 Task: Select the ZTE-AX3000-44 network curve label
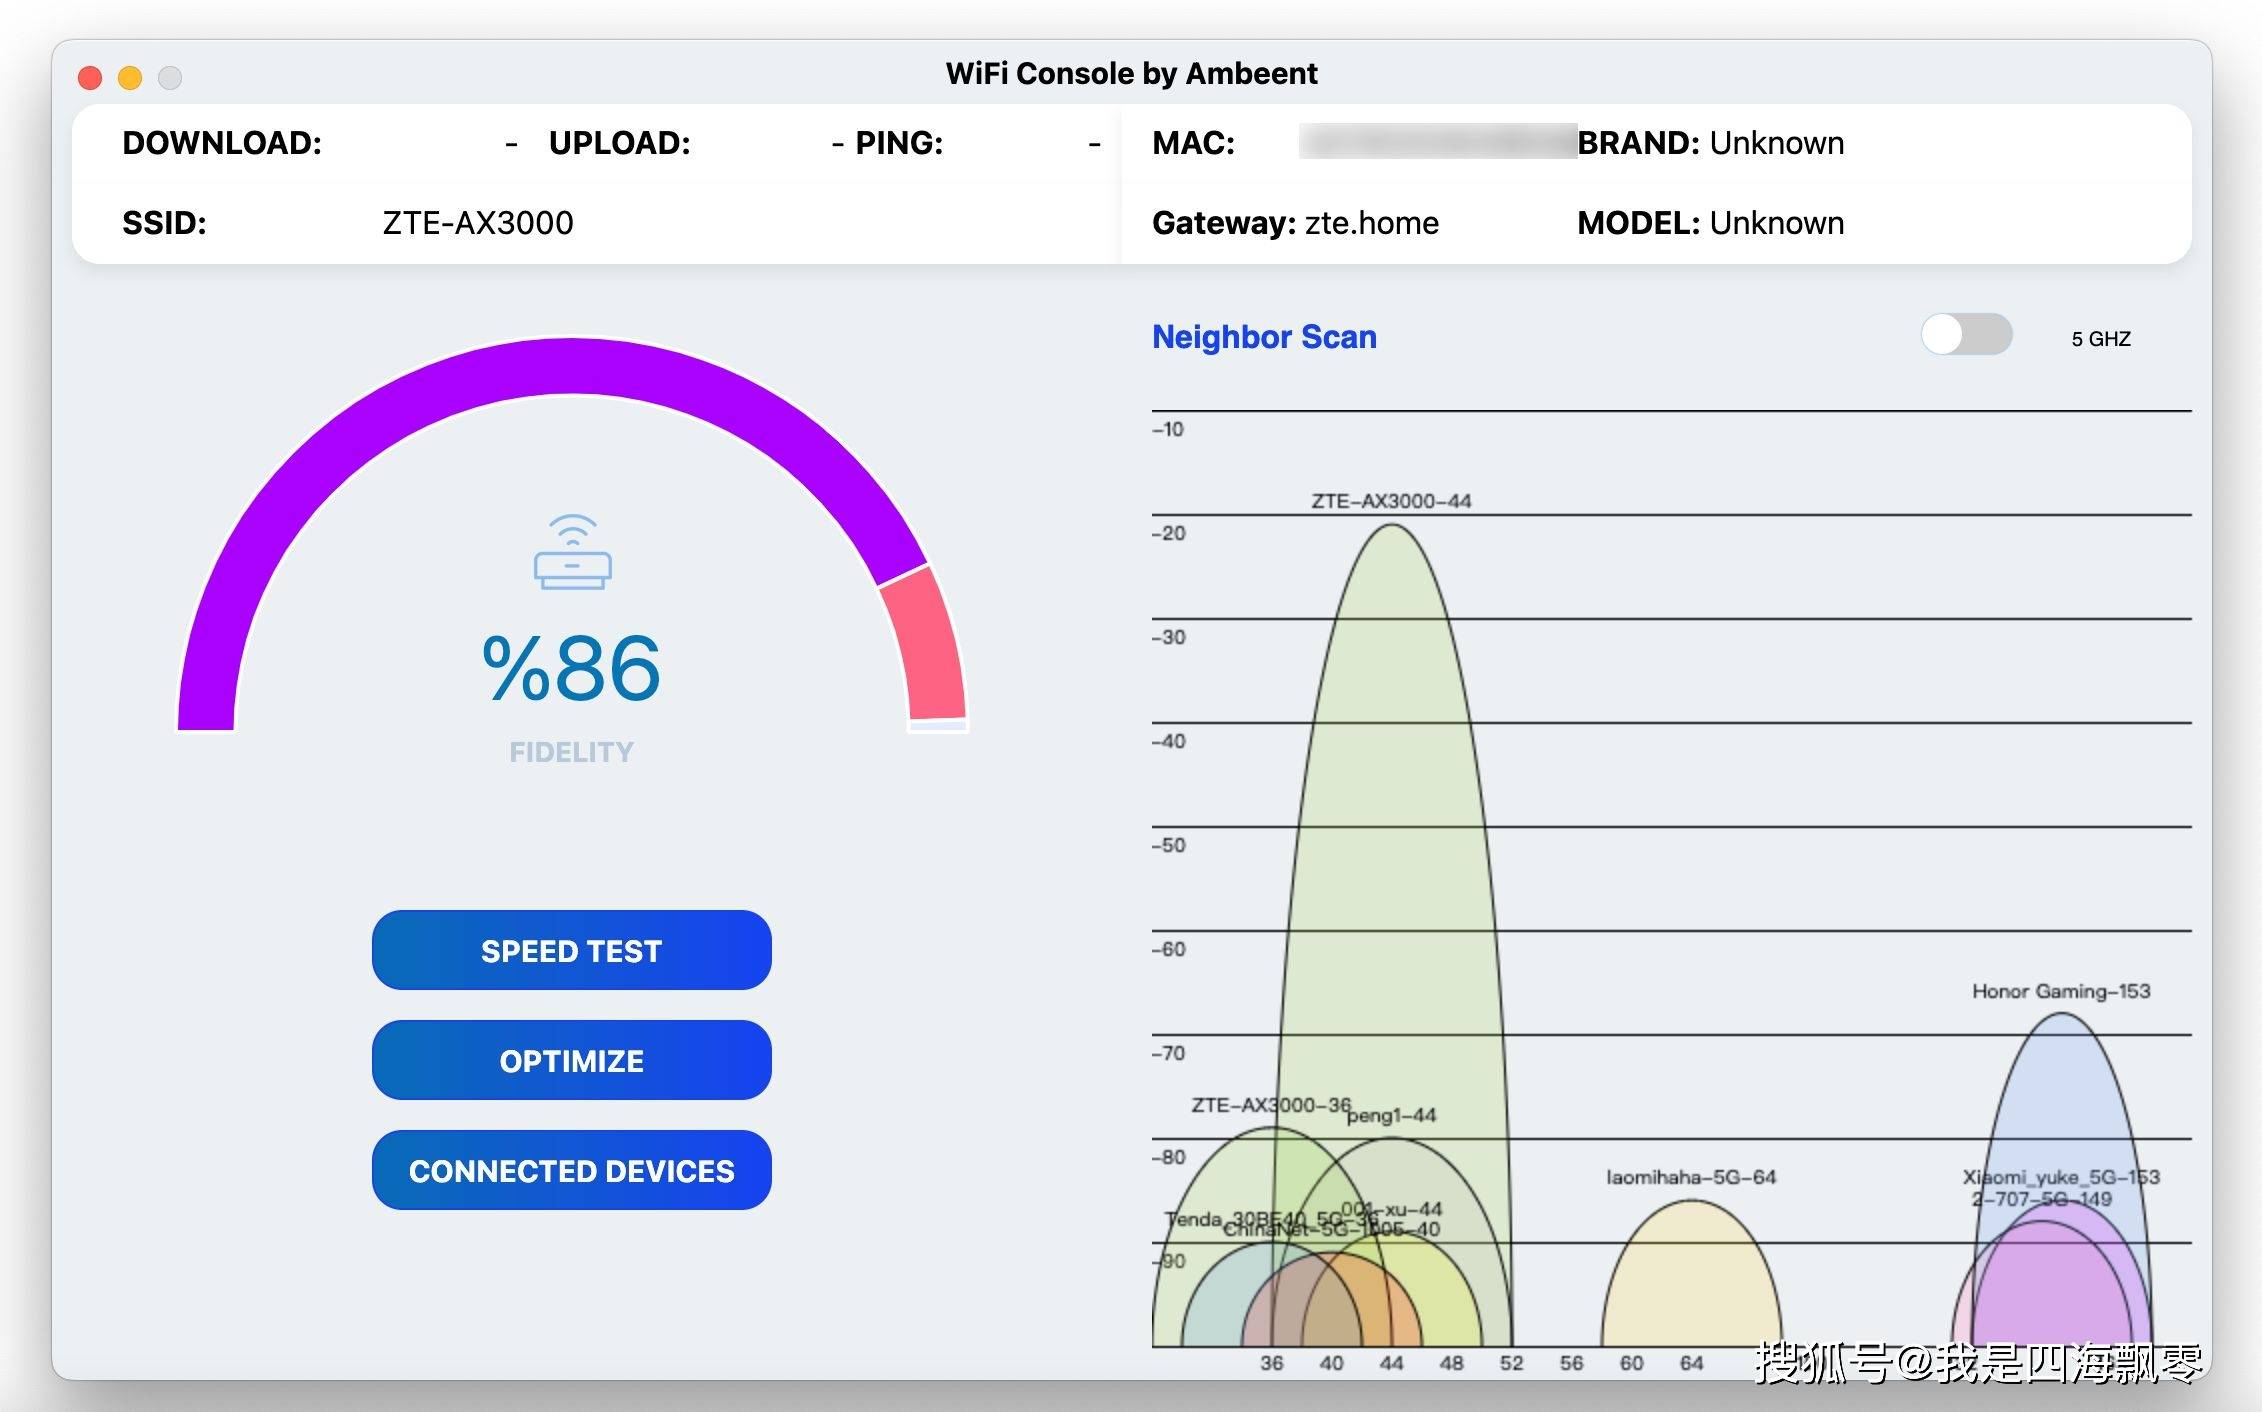coord(1391,501)
